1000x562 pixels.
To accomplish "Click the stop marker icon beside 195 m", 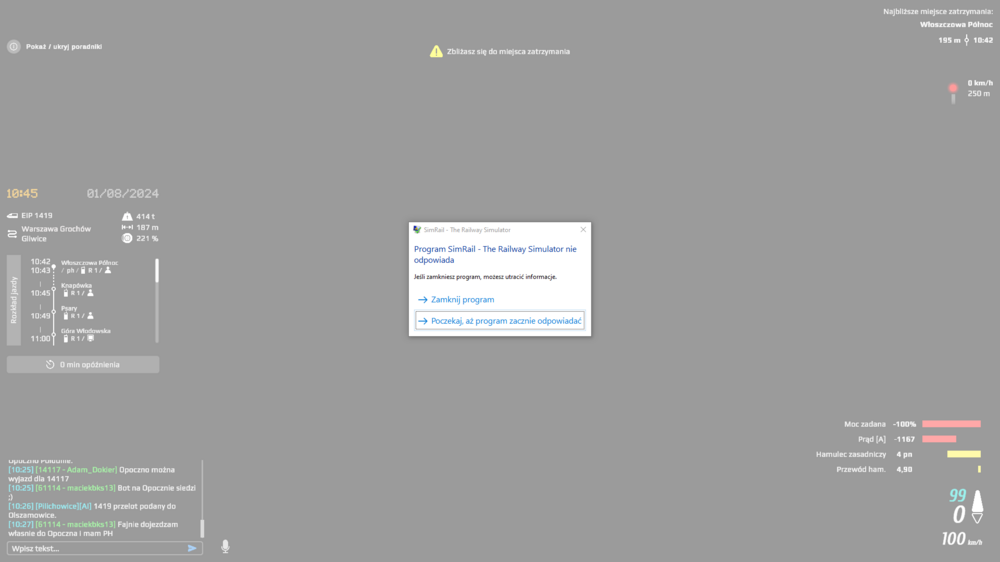I will (x=966, y=40).
